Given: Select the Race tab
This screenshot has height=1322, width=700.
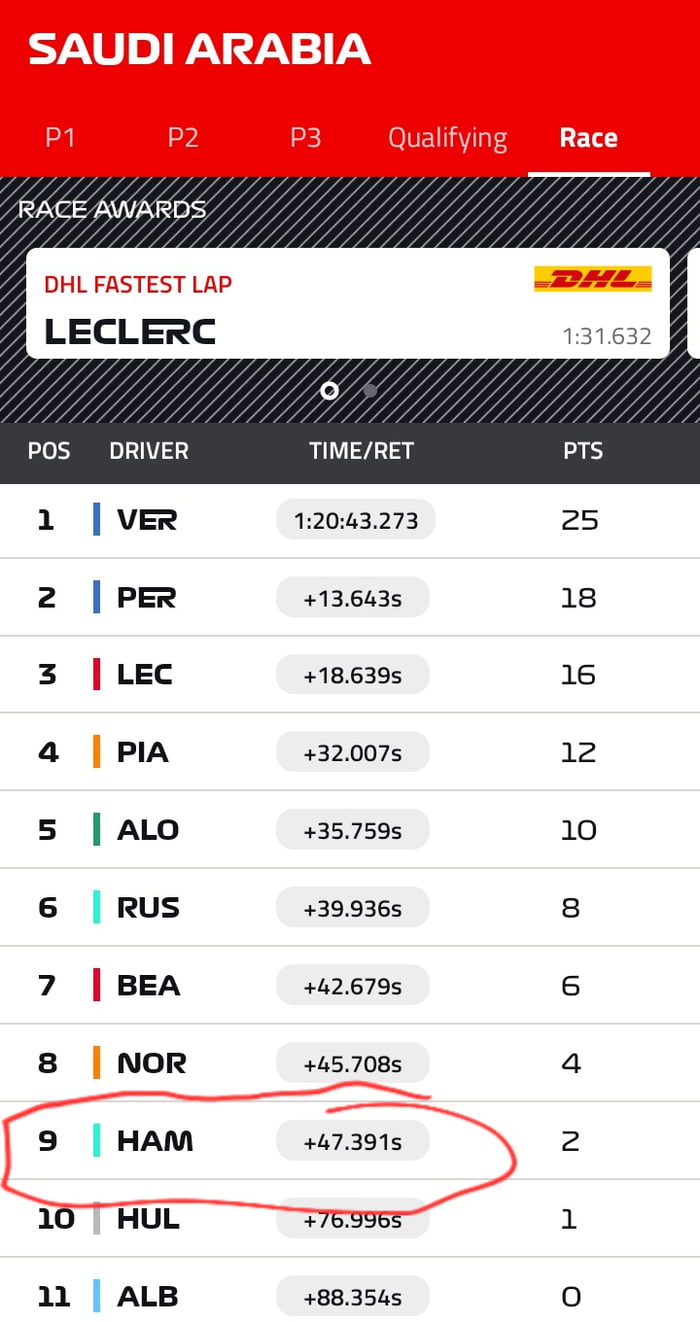Looking at the screenshot, I should (588, 138).
